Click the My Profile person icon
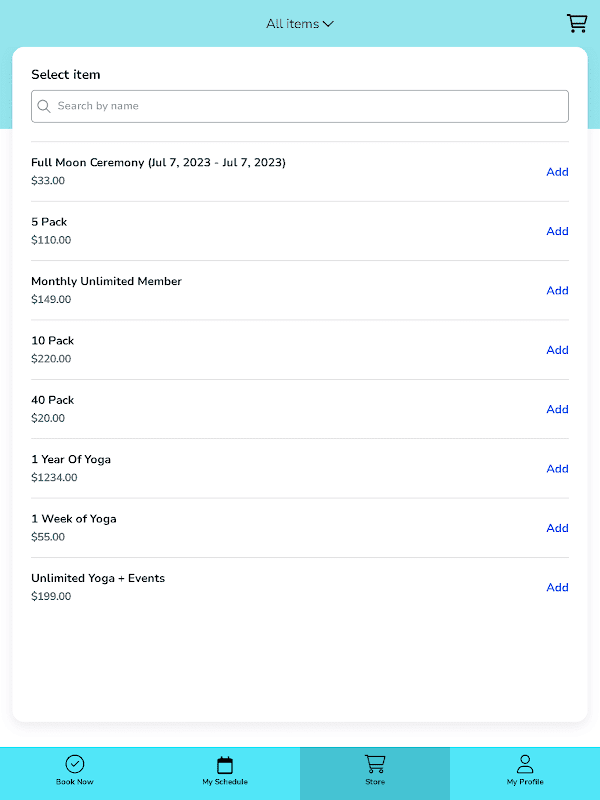 click(525, 764)
